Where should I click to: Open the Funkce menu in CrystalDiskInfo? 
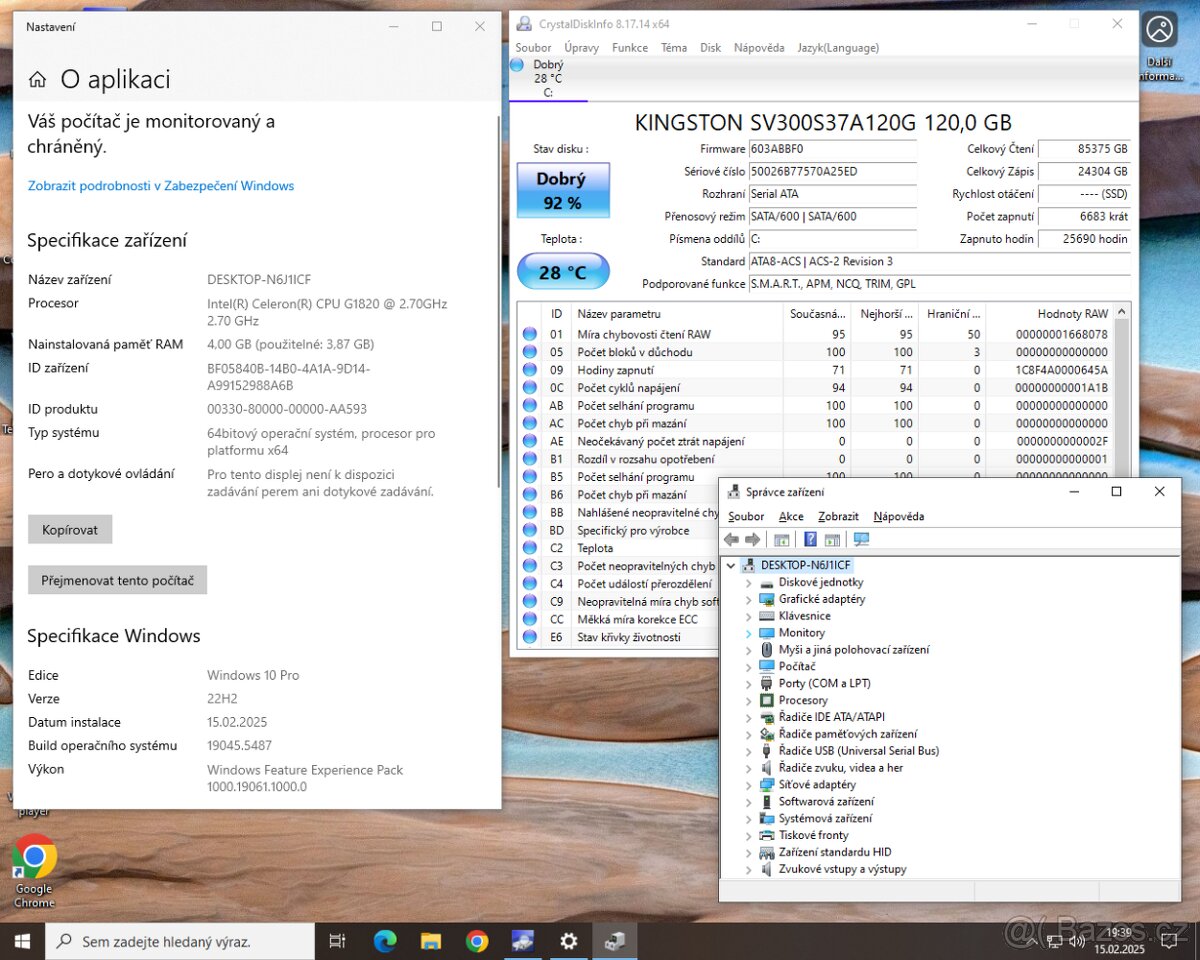630,47
